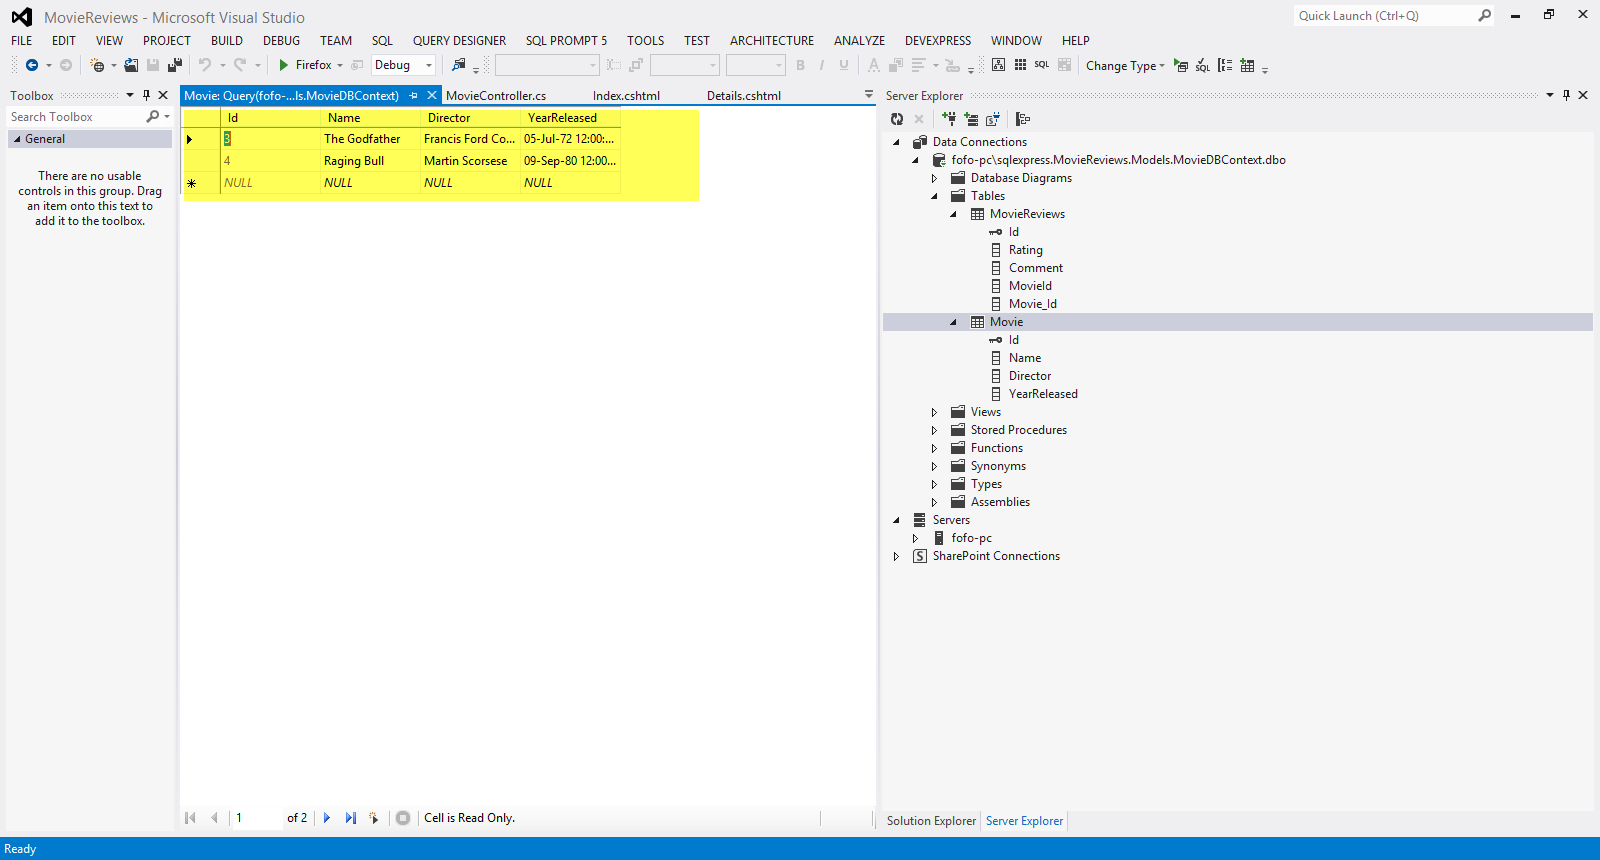Image resolution: width=1600 pixels, height=860 pixels.
Task: Click the Toolbox search magnifier icon
Action: point(153,117)
